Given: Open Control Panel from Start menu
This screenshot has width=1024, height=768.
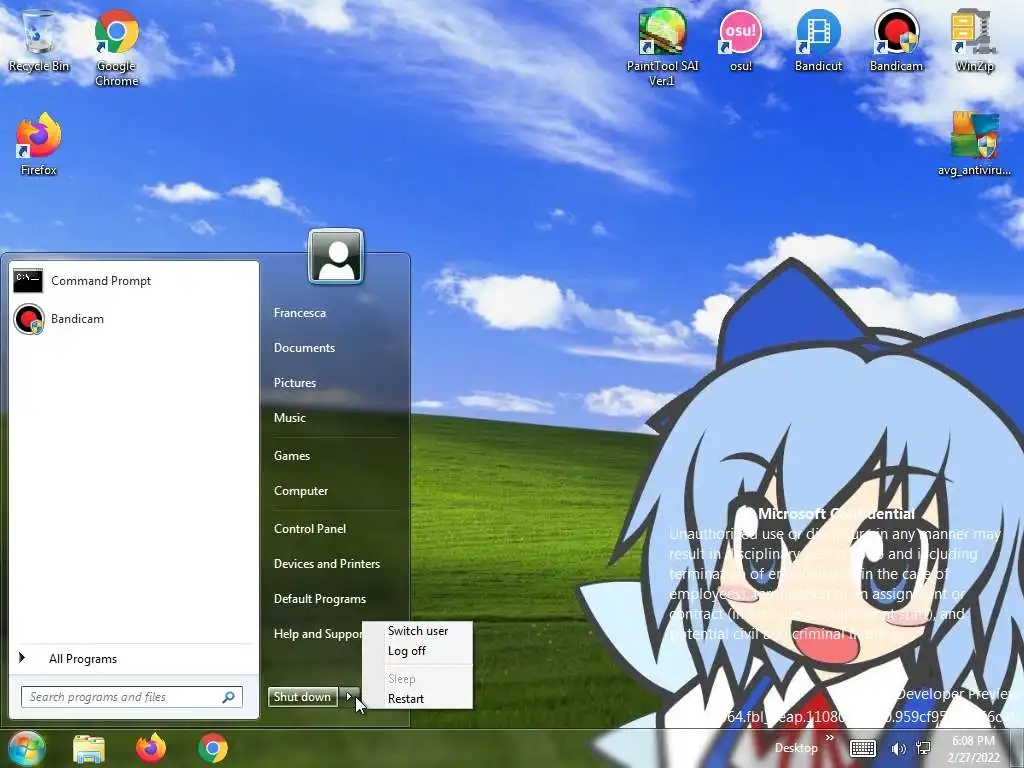Looking at the screenshot, I should (310, 529).
